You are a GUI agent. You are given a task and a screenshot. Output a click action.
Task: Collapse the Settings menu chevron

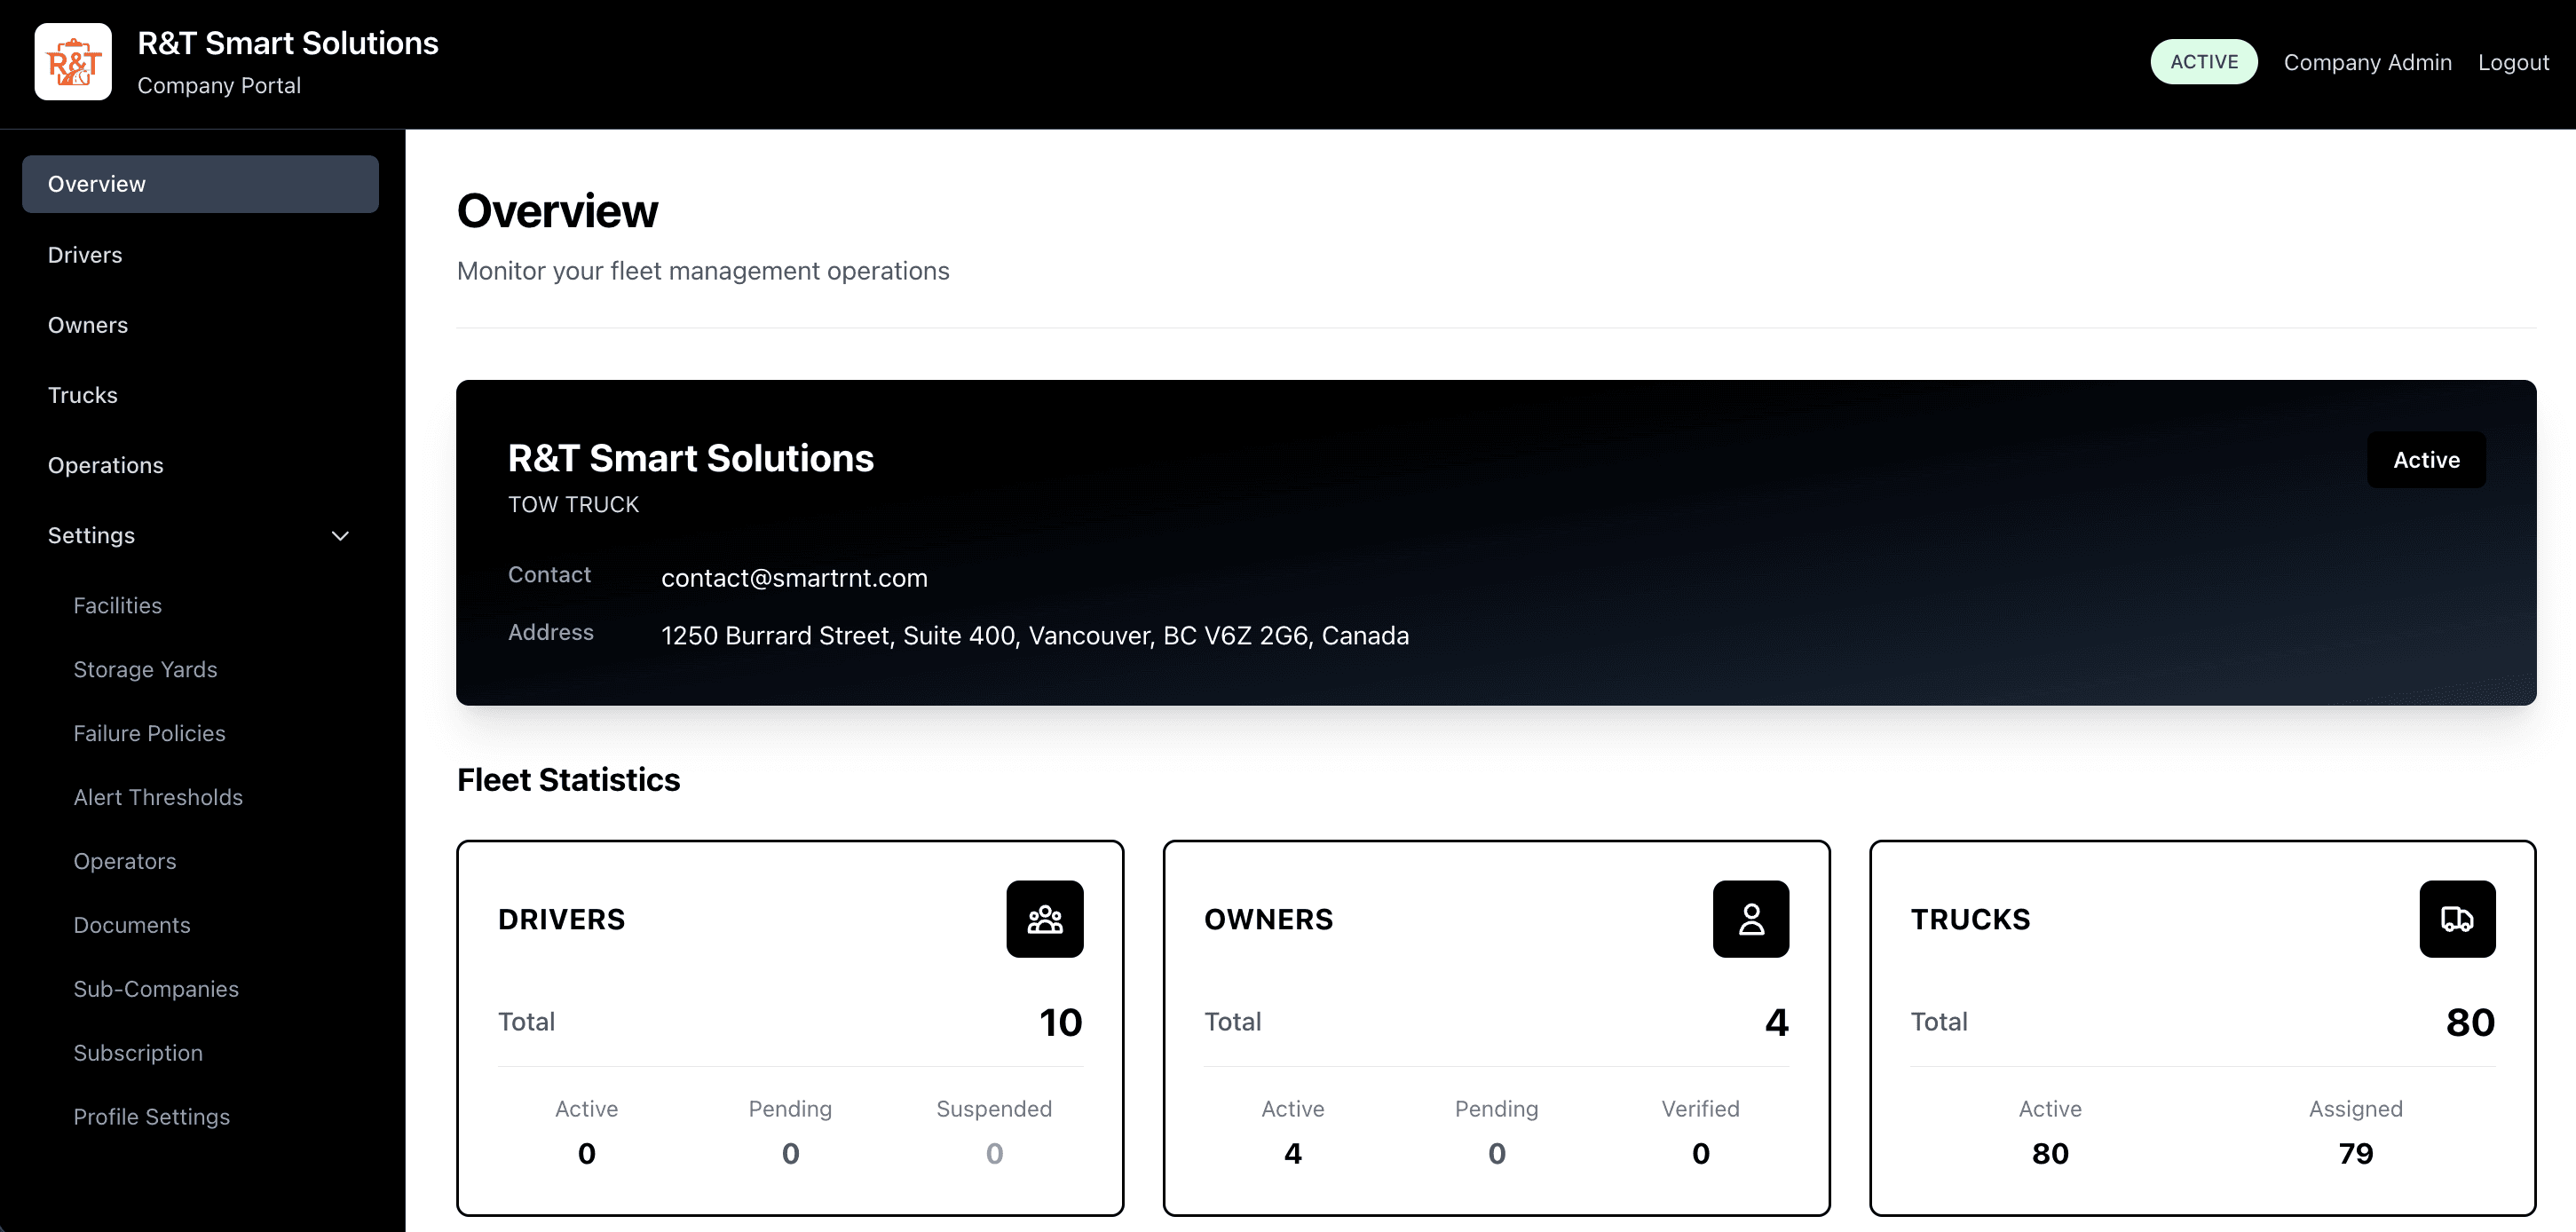click(x=340, y=536)
